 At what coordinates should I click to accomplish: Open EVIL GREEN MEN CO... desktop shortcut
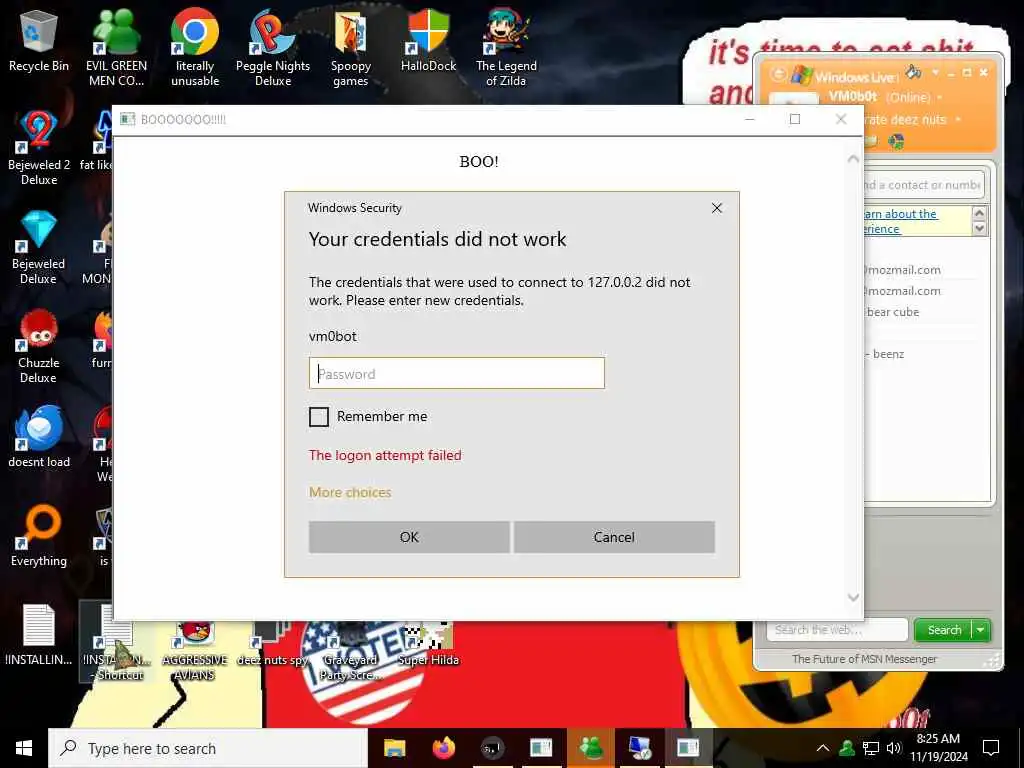(116, 47)
